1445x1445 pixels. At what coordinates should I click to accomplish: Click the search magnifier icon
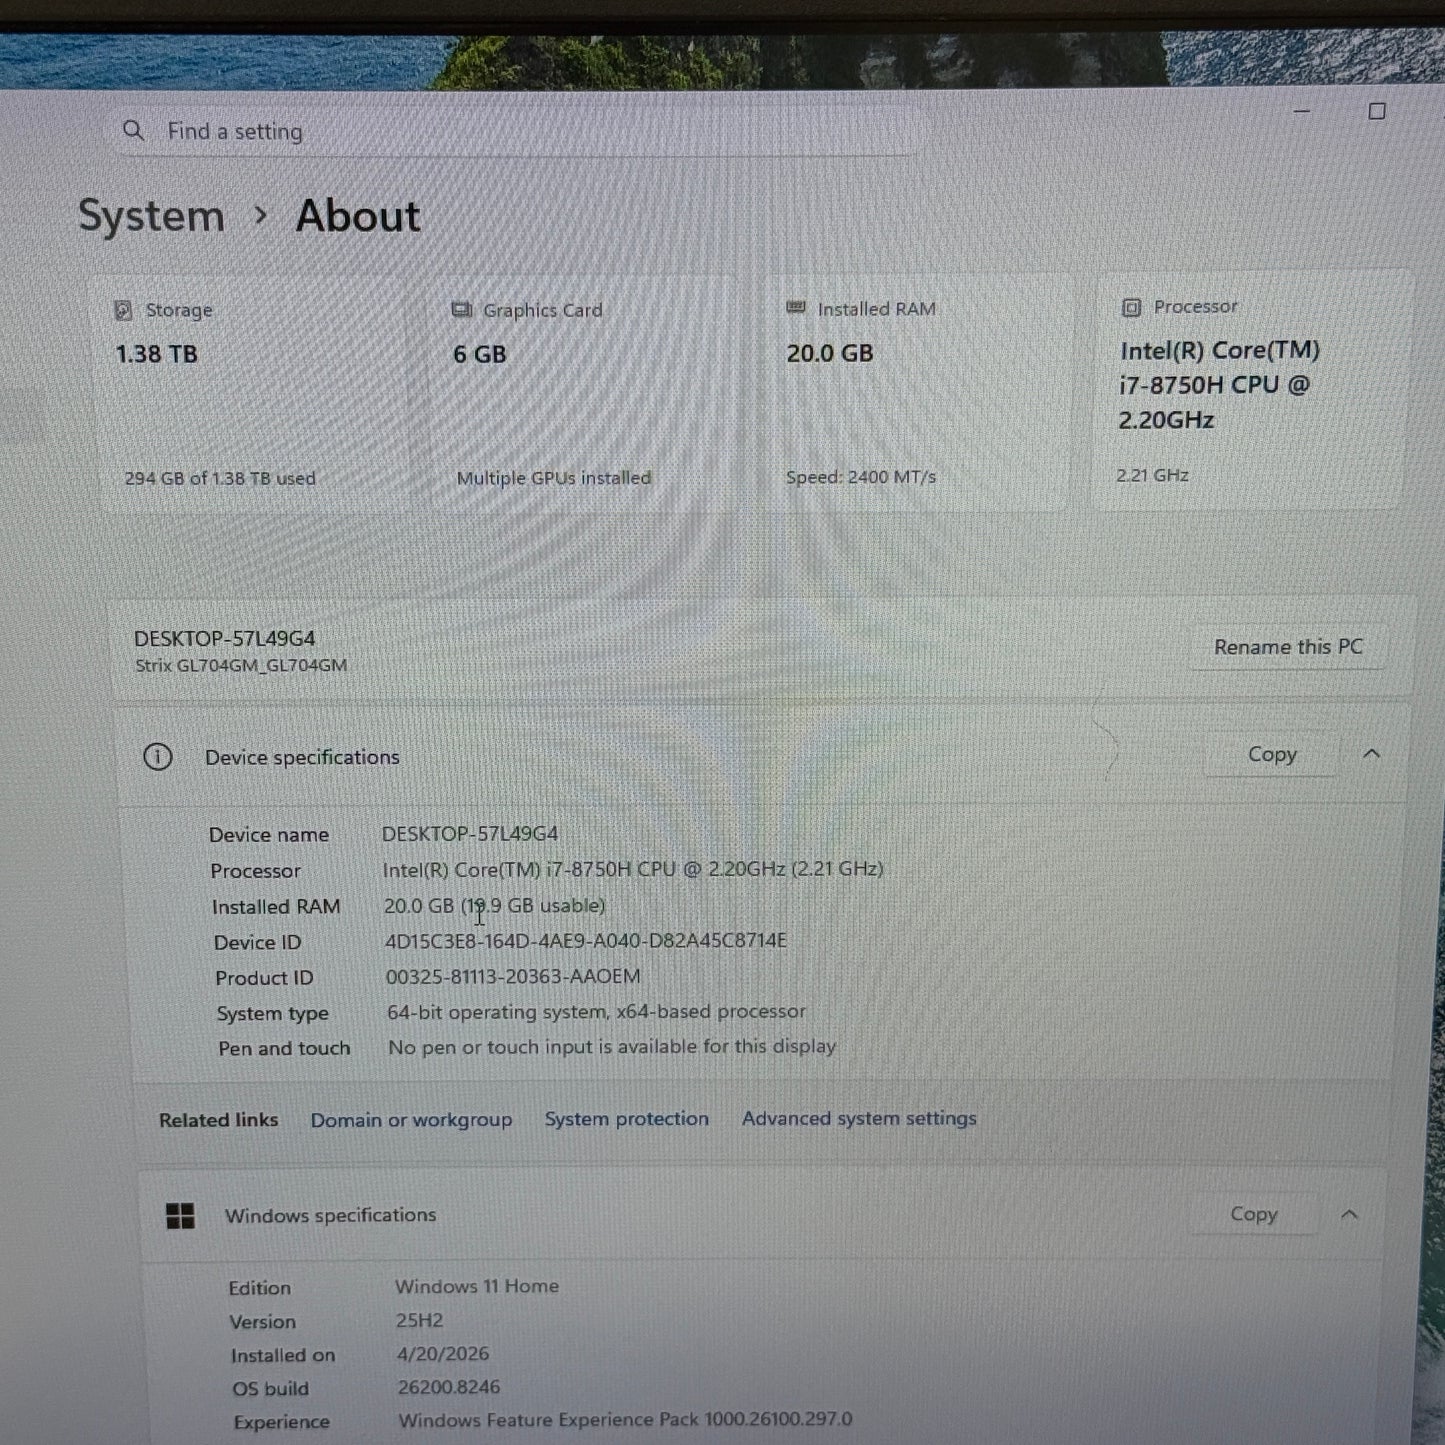(133, 130)
